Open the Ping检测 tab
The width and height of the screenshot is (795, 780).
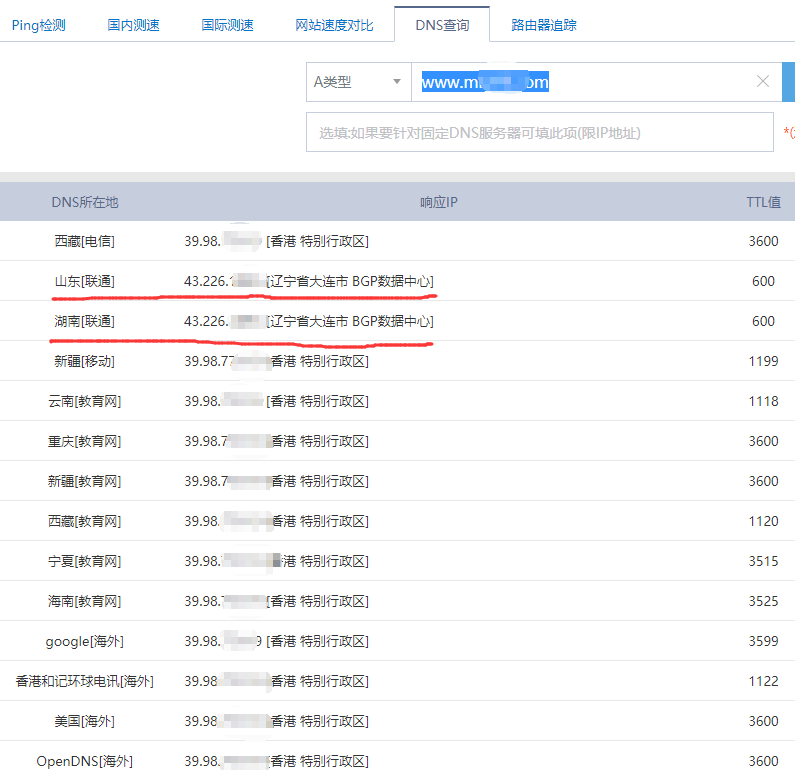[x=39, y=25]
